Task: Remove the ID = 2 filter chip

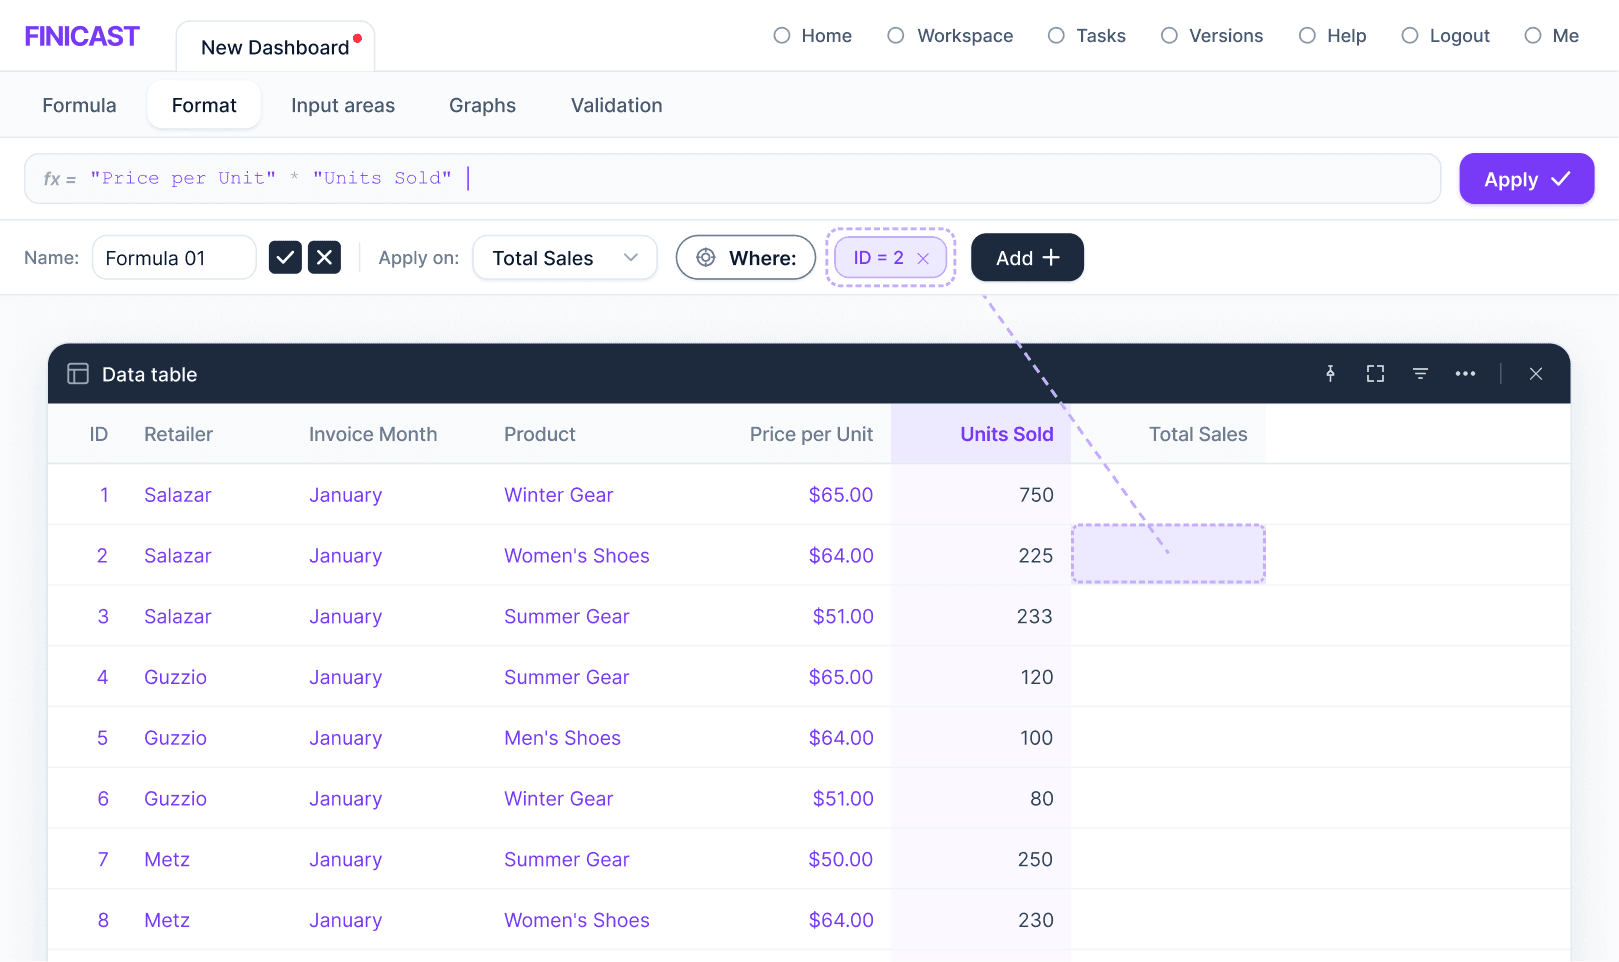Action: pyautogui.click(x=923, y=258)
